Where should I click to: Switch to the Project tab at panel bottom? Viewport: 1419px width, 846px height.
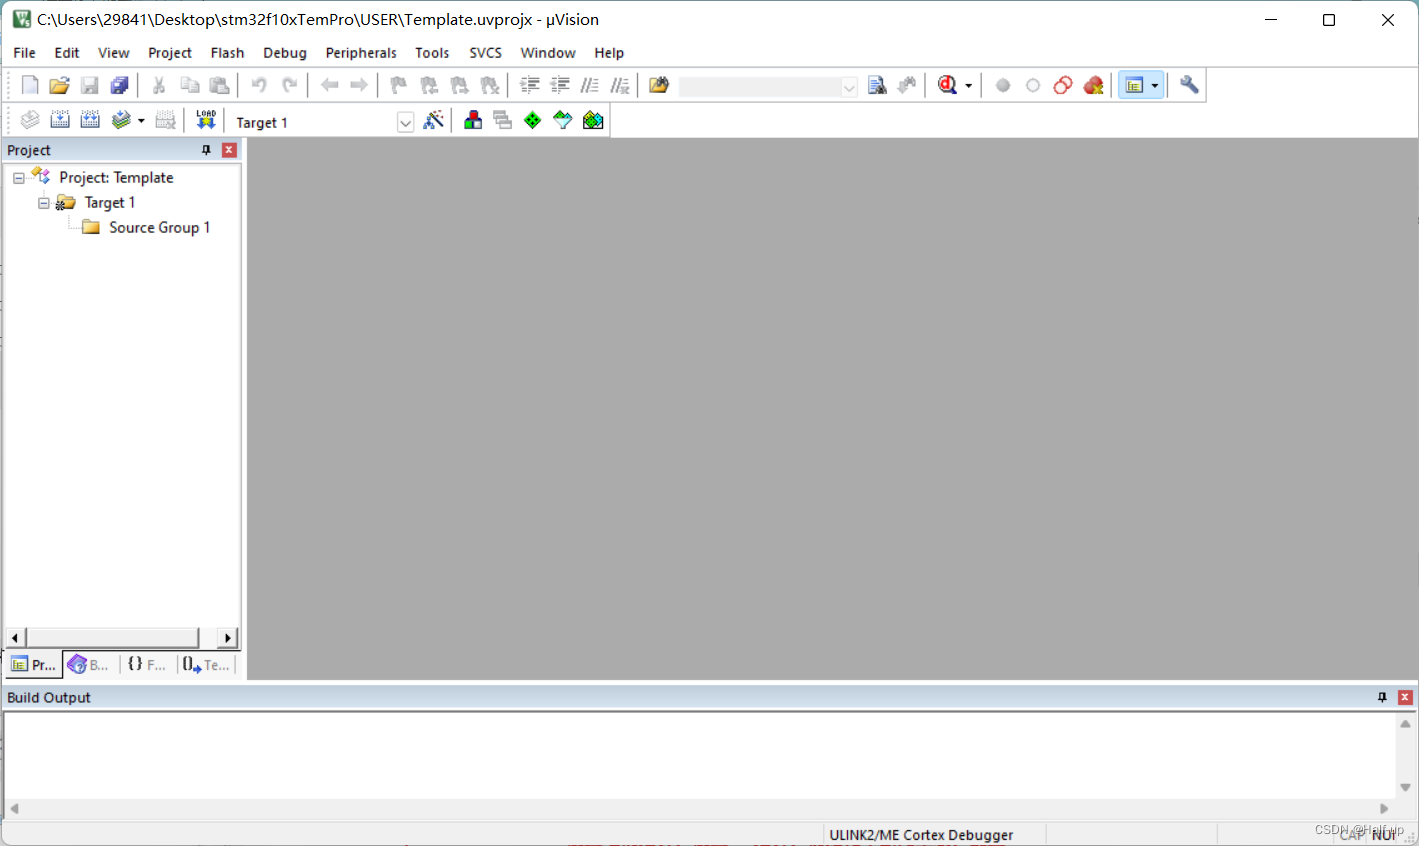[34, 664]
